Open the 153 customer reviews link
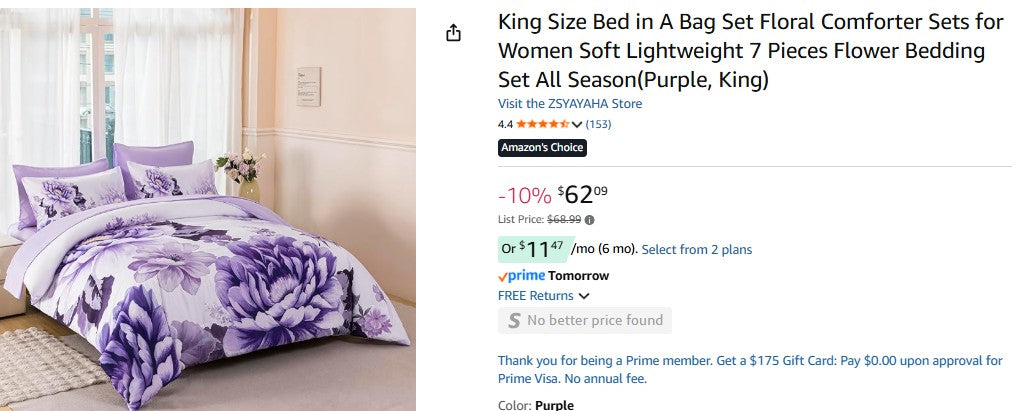 (598, 125)
